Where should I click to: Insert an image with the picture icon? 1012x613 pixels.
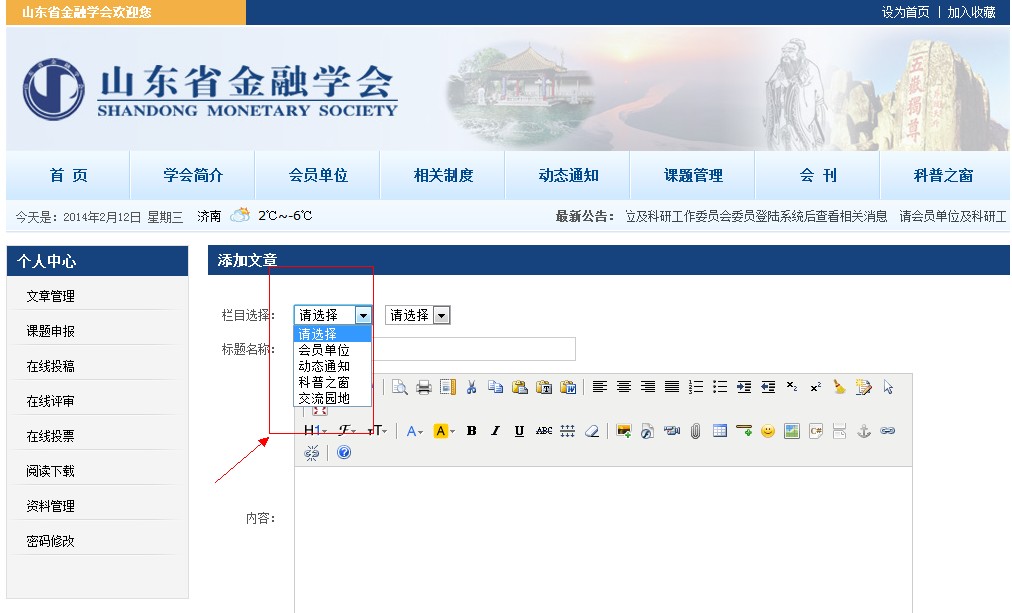point(623,431)
